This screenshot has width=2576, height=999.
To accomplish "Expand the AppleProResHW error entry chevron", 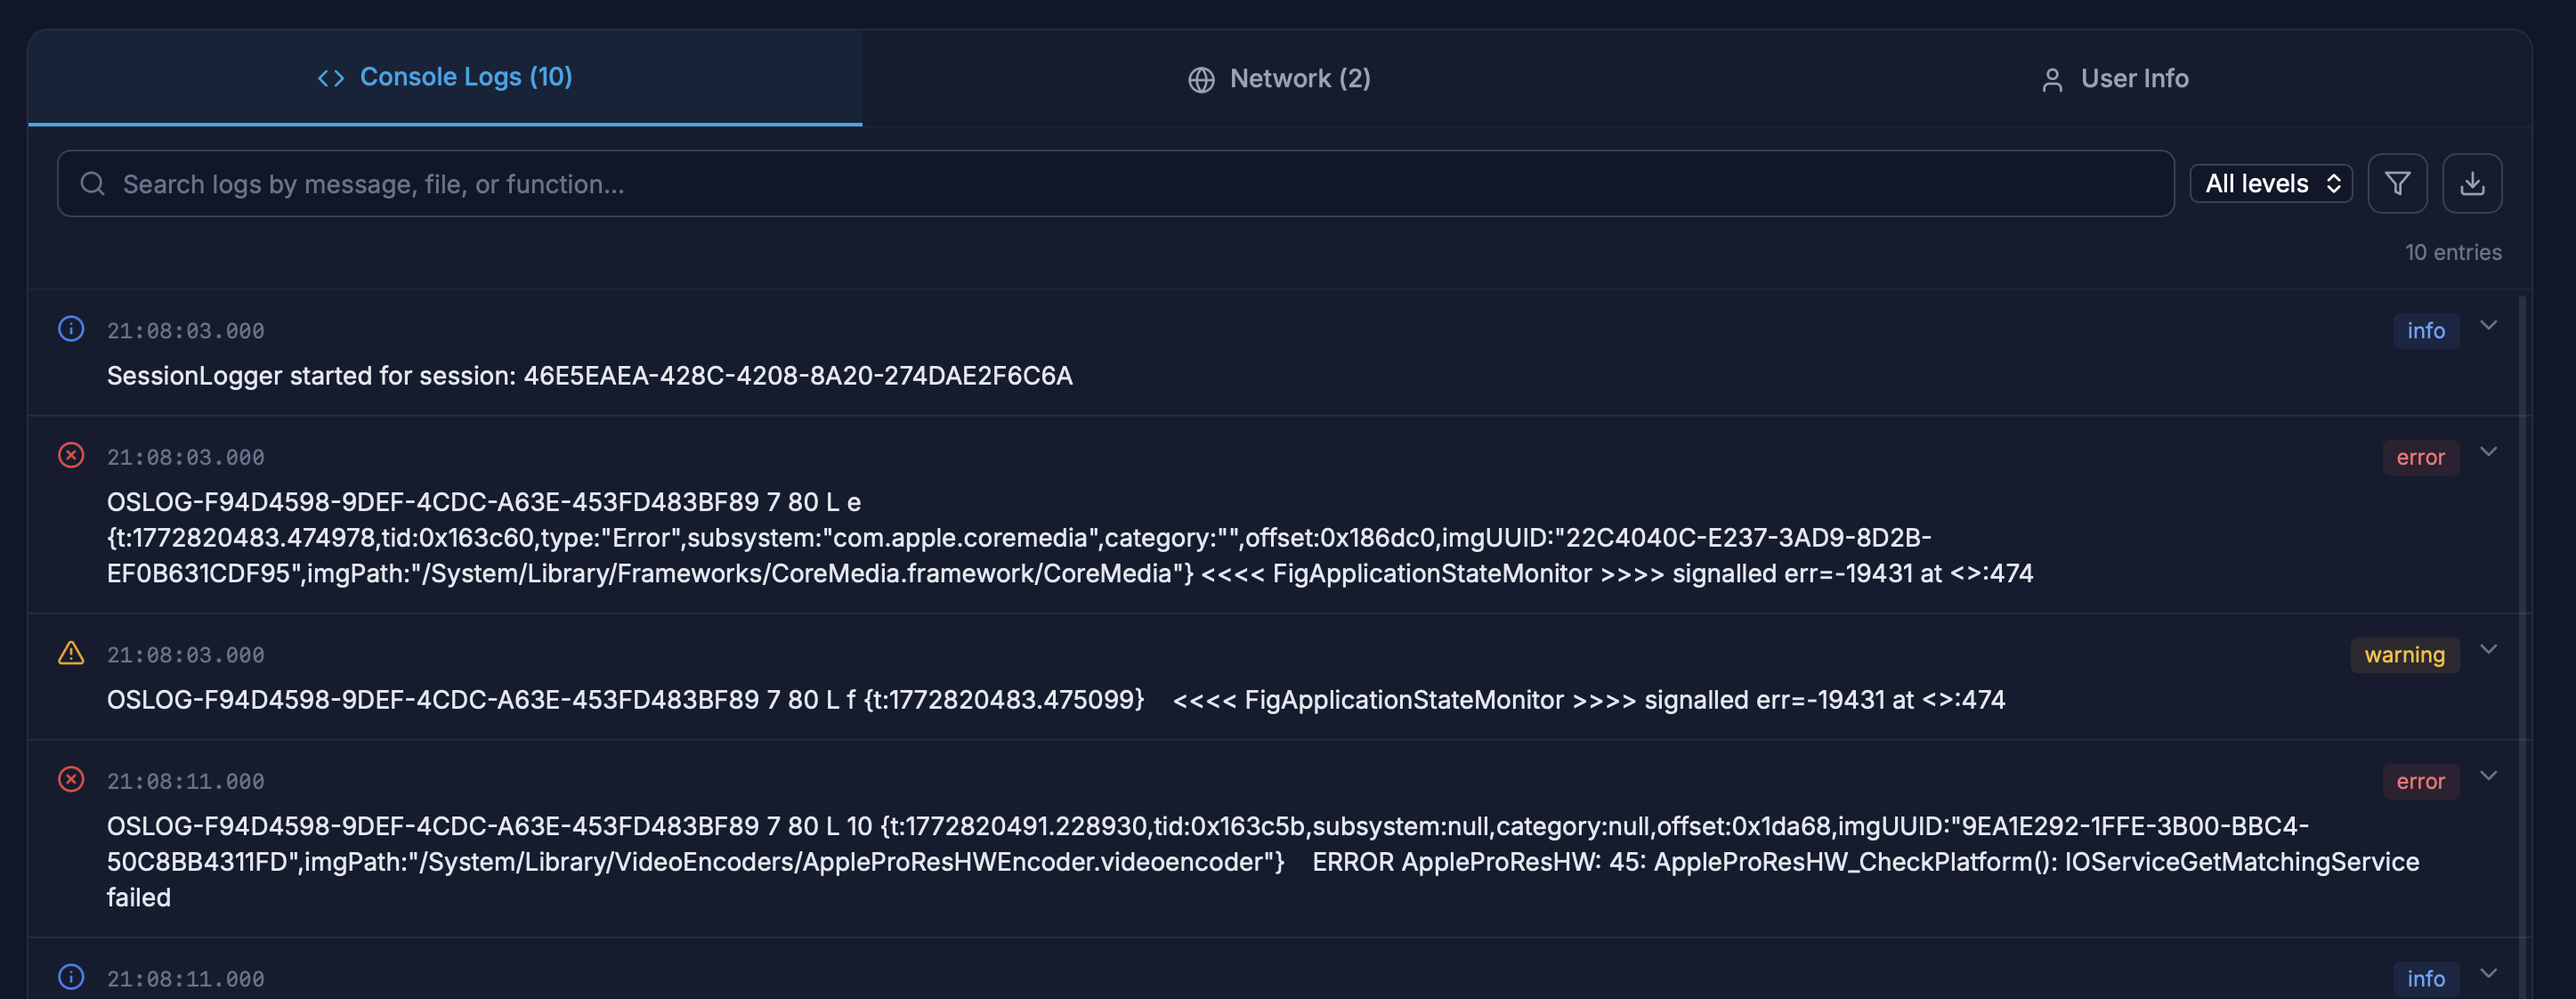I will pyautogui.click(x=2488, y=776).
